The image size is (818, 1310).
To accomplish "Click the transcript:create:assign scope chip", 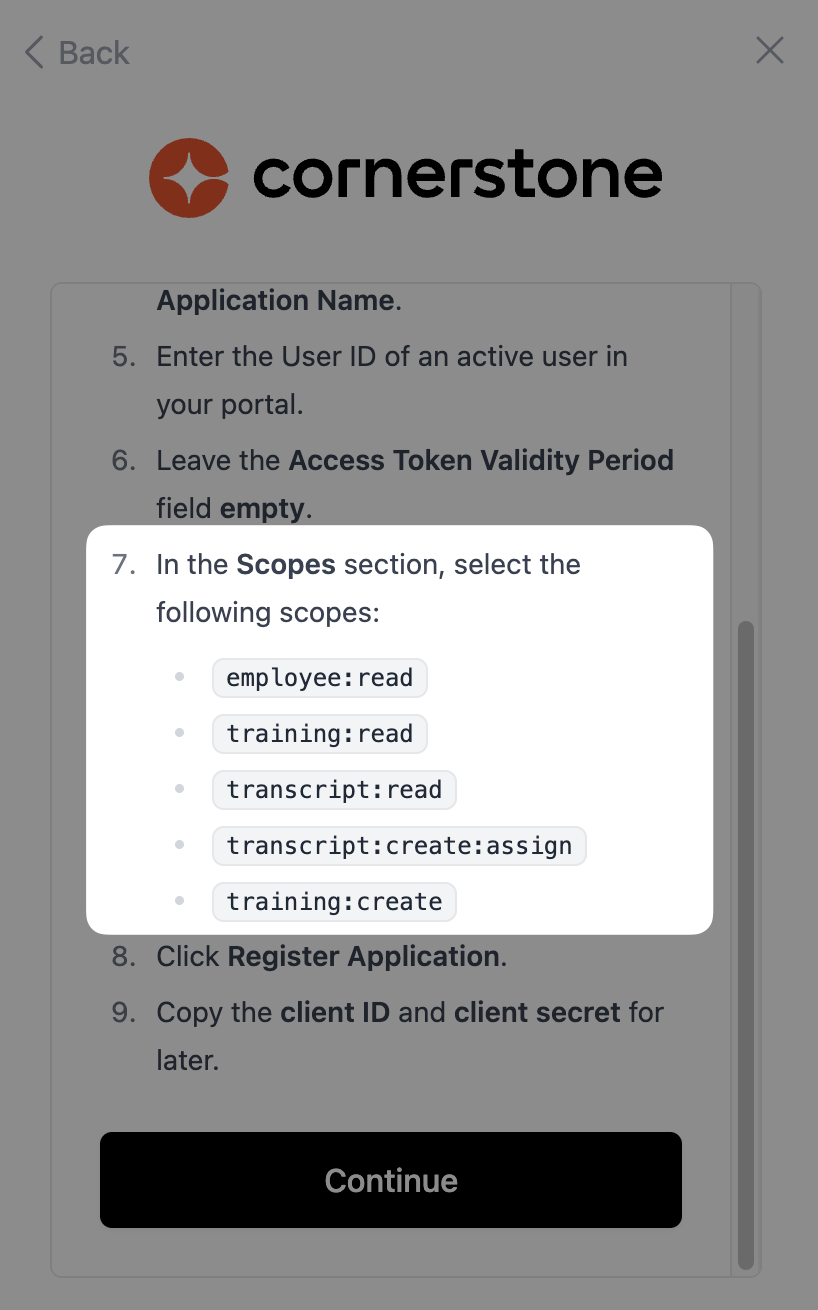I will point(399,846).
